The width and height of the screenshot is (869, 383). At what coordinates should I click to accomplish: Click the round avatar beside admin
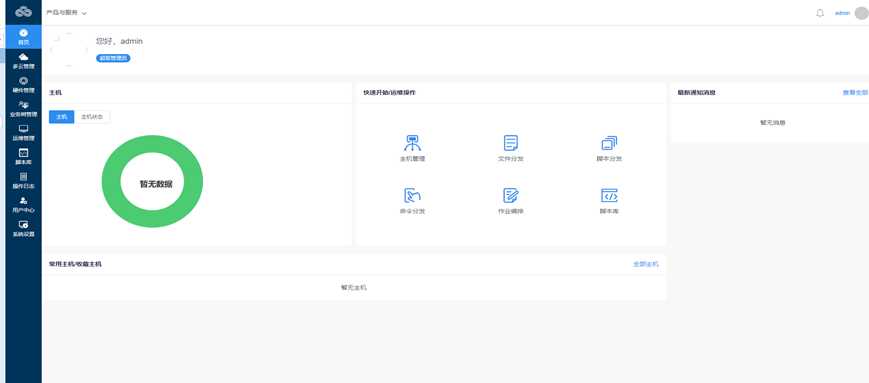(861, 13)
